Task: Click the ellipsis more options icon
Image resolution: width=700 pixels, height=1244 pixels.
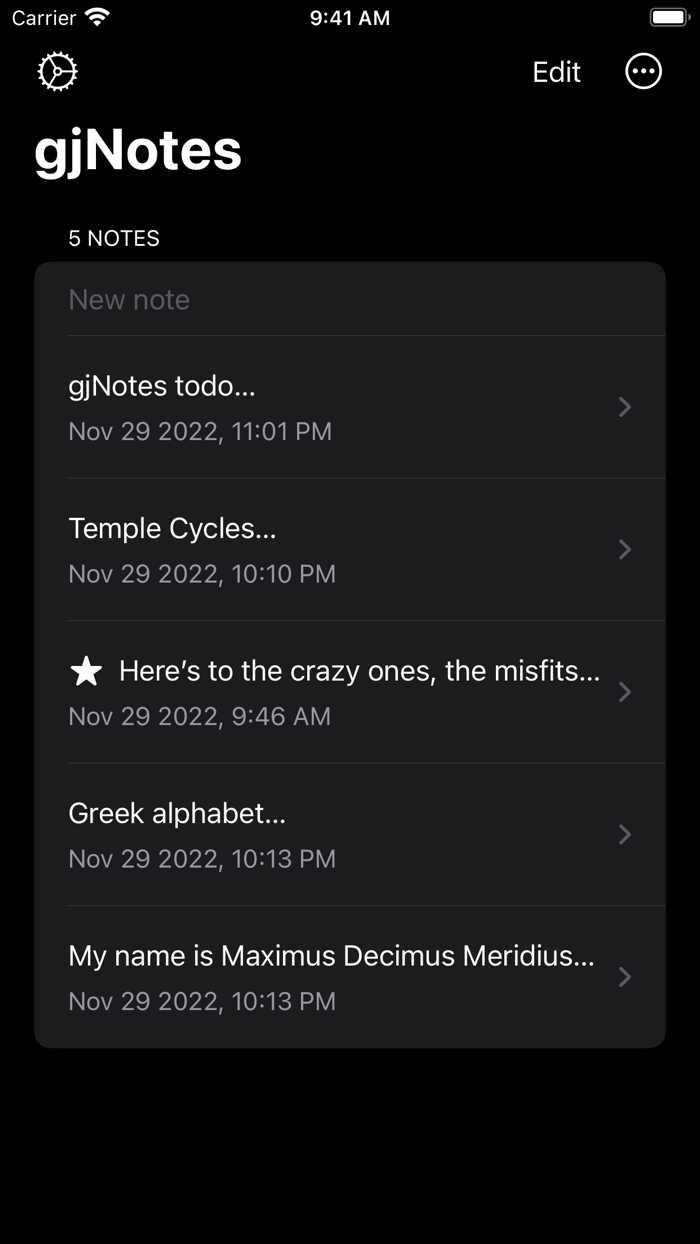Action: click(x=644, y=71)
